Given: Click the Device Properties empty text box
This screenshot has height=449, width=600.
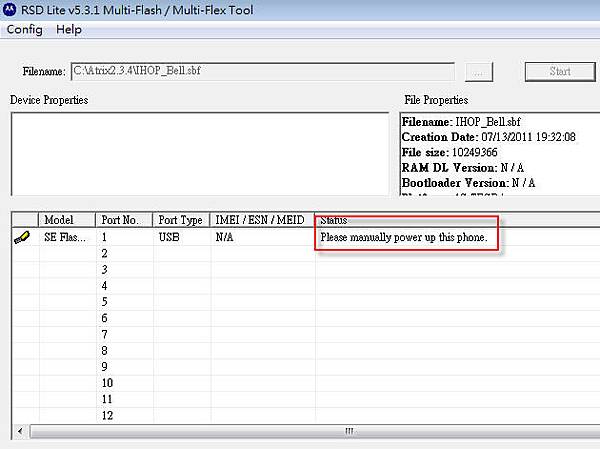Looking at the screenshot, I should point(200,154).
